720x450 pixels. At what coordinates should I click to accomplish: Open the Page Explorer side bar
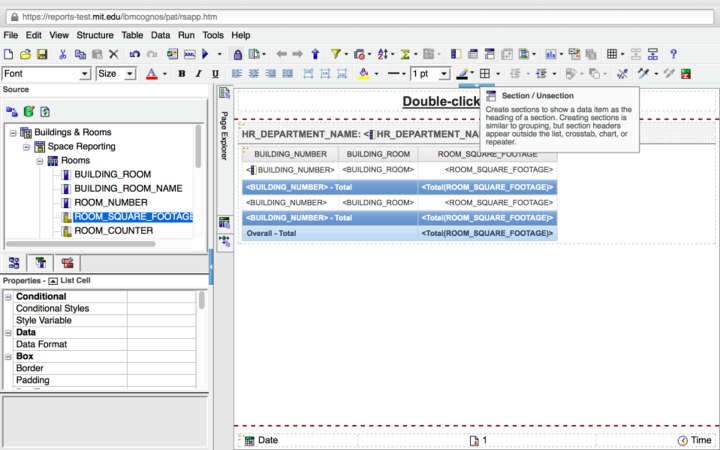[224, 130]
